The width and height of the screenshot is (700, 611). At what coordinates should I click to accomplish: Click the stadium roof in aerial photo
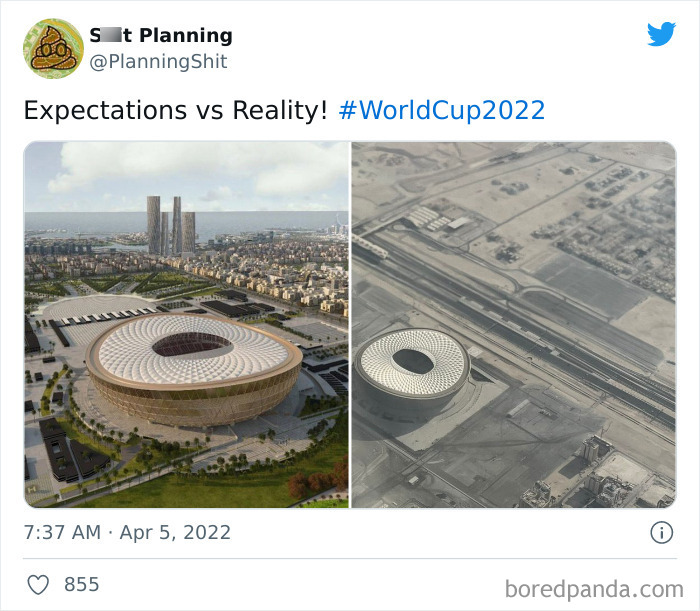coord(412,363)
